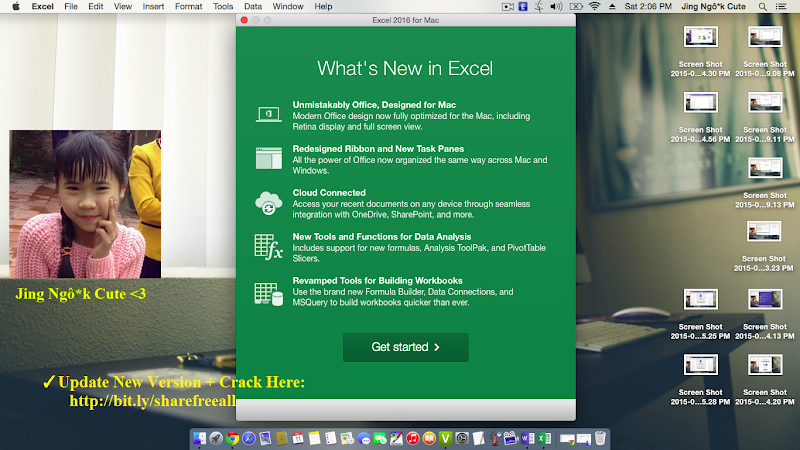Open the Help menu
Viewport: 800px width, 450px height.
click(323, 7)
